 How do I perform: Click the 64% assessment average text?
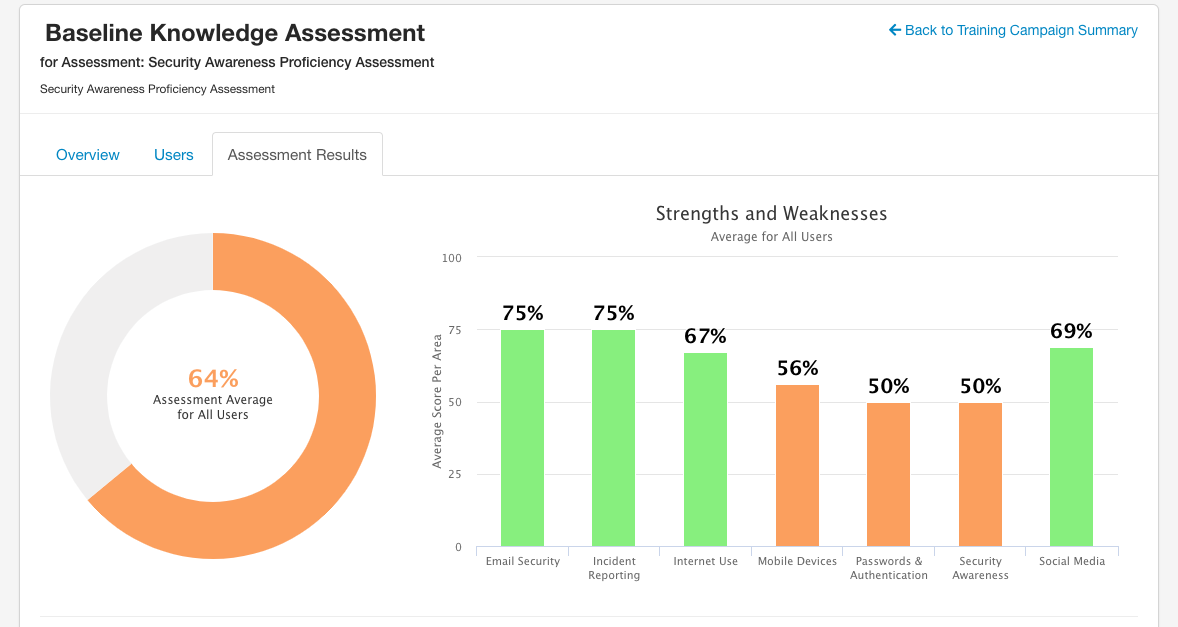pyautogui.click(x=213, y=379)
